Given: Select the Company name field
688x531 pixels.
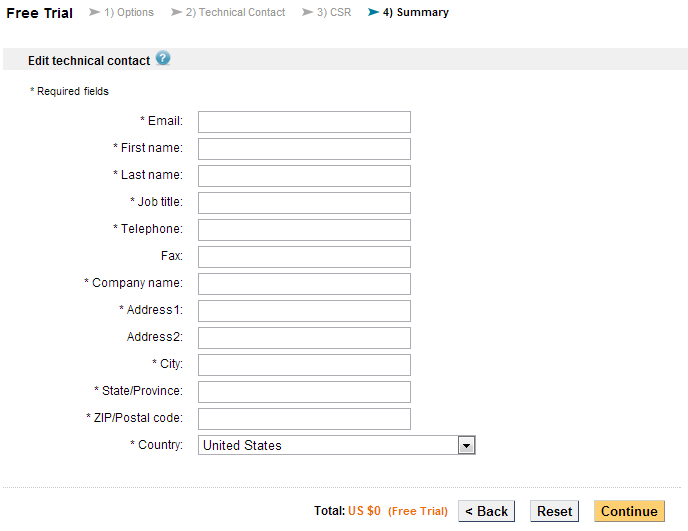Looking at the screenshot, I should [304, 284].
